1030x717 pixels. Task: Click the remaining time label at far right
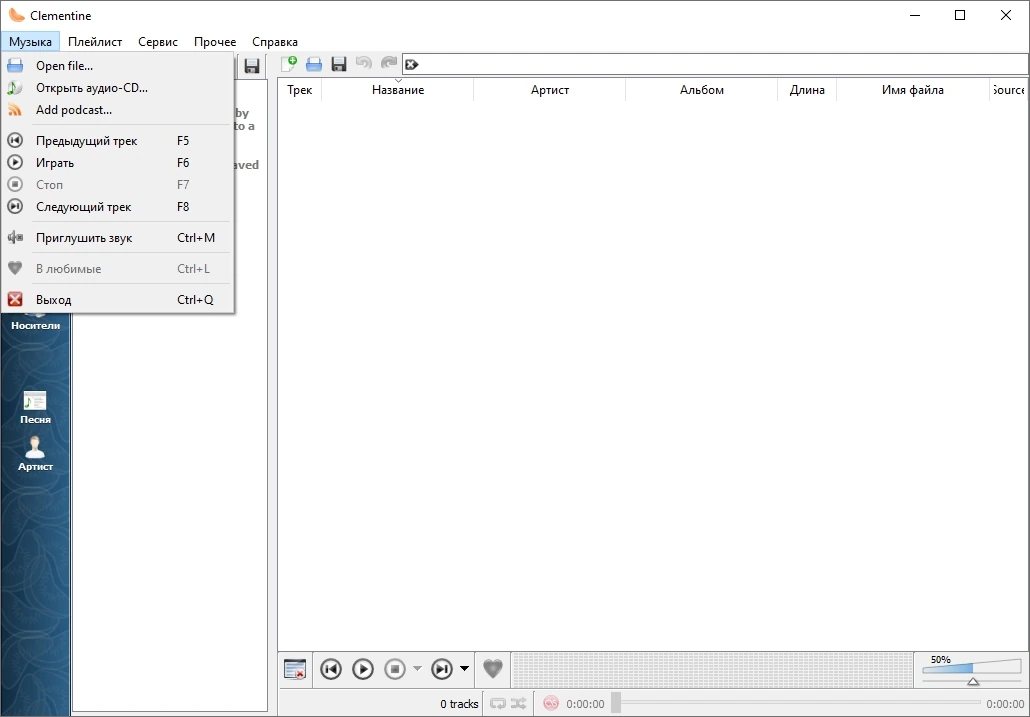coord(1005,704)
